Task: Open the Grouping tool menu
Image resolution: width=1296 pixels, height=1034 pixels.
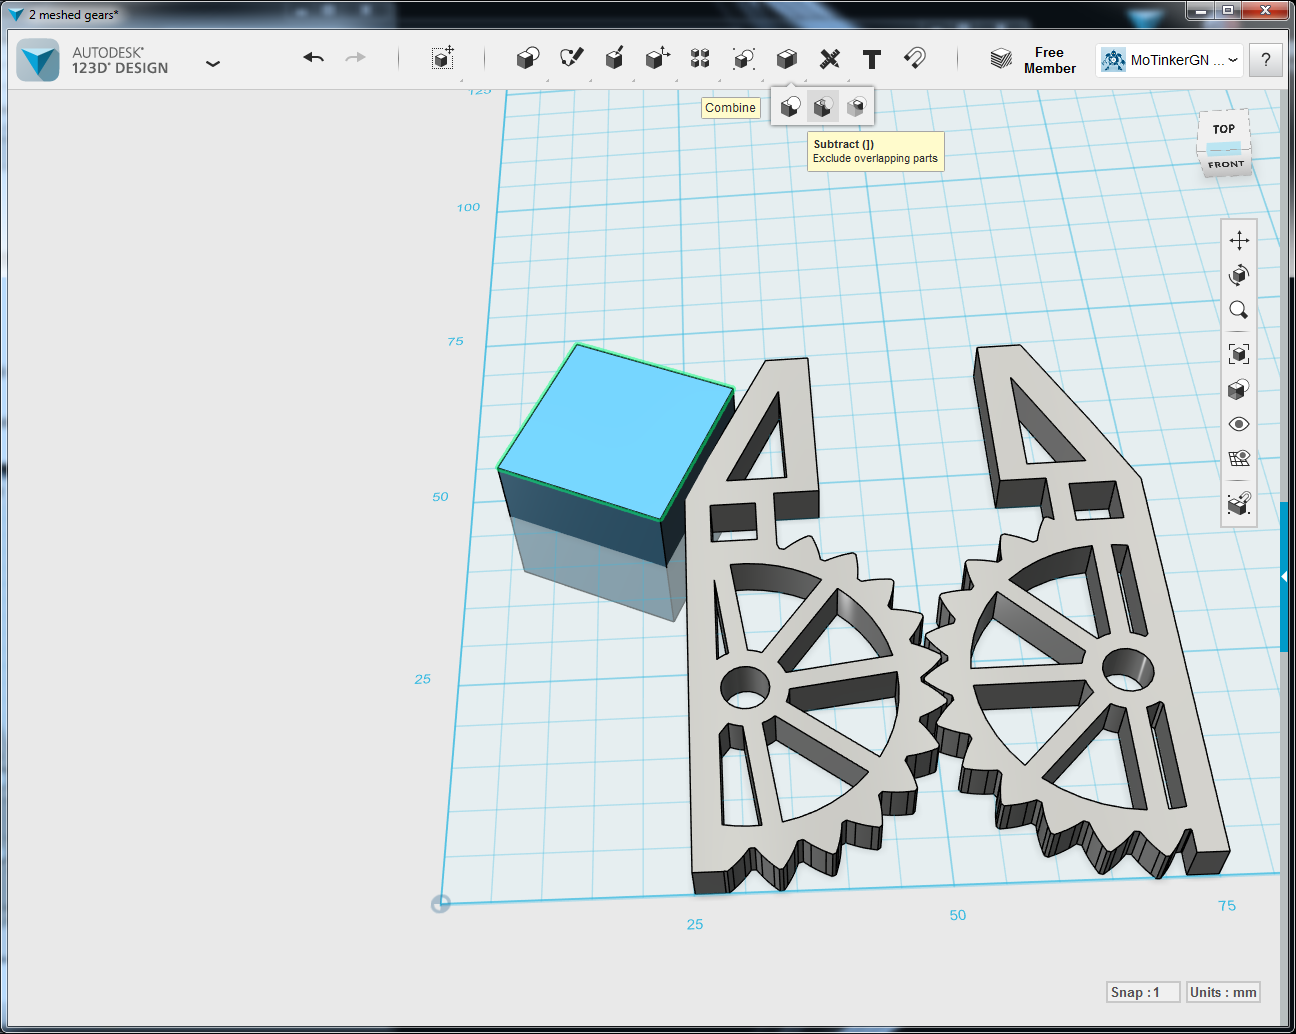Action: [743, 58]
